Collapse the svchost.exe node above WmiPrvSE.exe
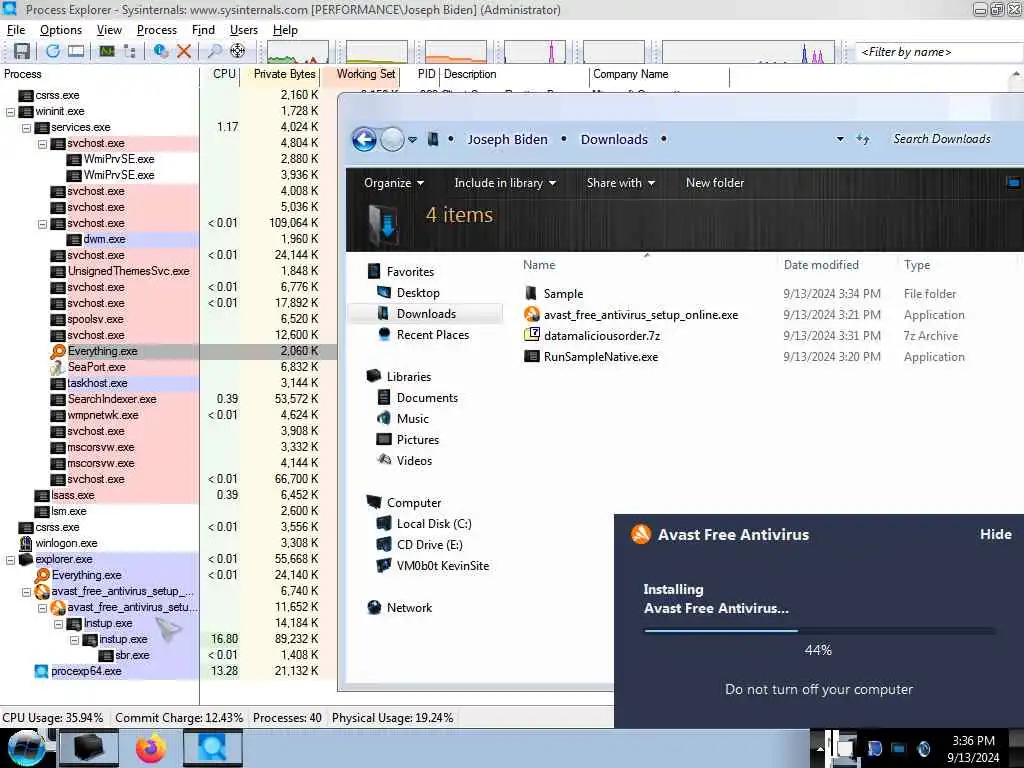The image size is (1024, 768). pyautogui.click(x=42, y=144)
